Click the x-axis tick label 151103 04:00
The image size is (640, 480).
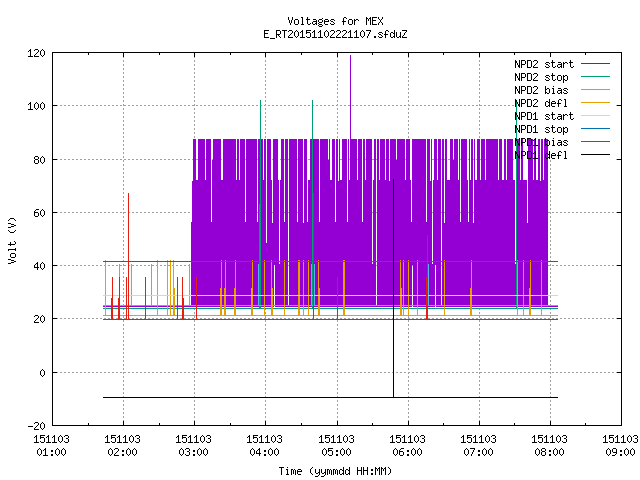click(264, 446)
